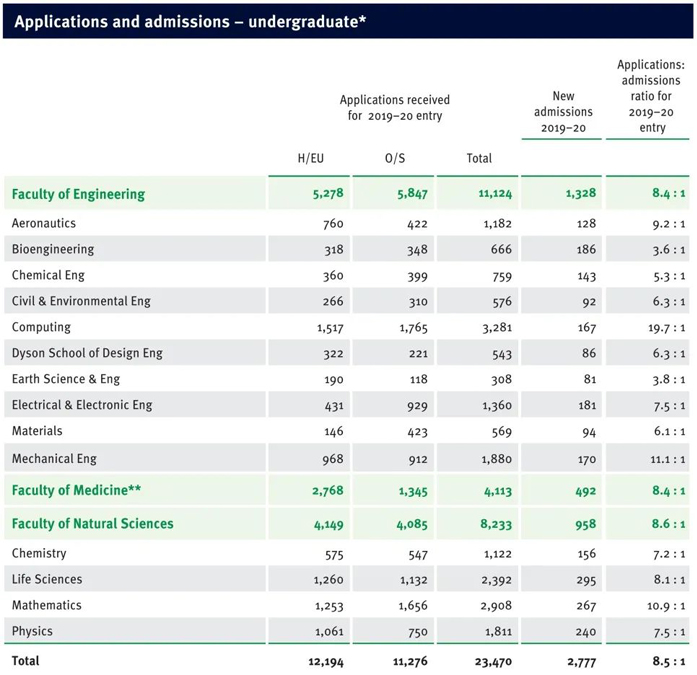Click the Applications: admissions ratio column header
Screen dimensions: 697x675
tap(650, 96)
